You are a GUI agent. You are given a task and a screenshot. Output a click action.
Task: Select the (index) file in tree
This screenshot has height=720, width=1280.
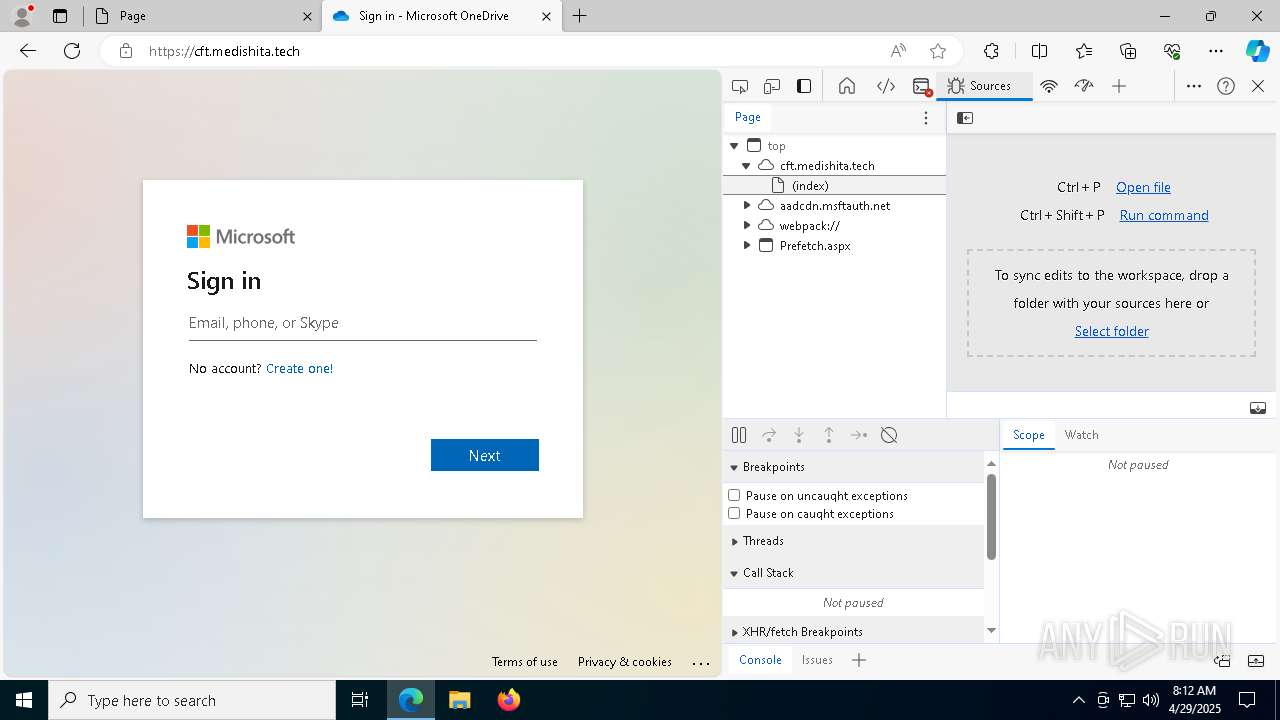(834, 185)
